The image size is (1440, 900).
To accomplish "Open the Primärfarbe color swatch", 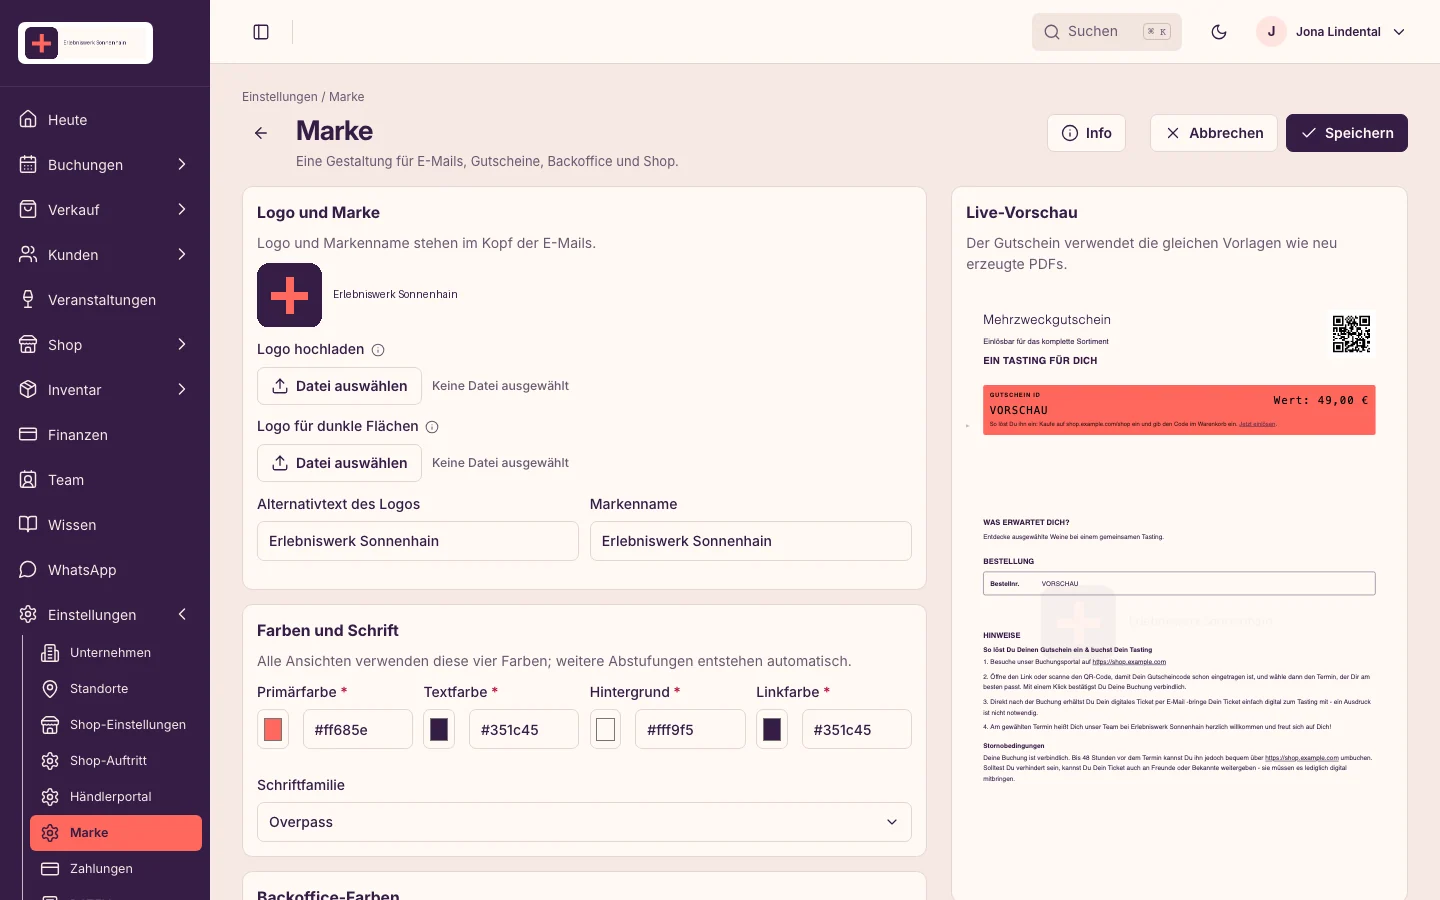I will [273, 729].
